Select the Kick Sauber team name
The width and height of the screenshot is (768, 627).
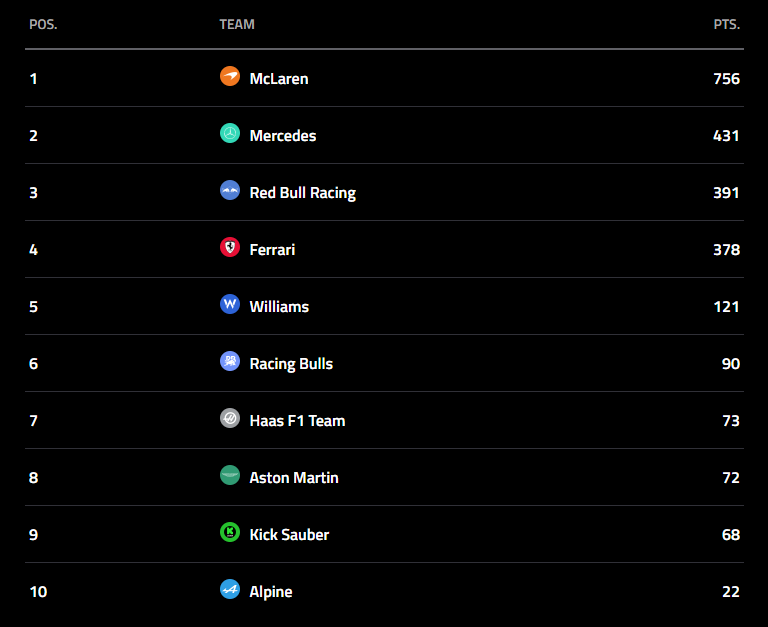(x=289, y=534)
